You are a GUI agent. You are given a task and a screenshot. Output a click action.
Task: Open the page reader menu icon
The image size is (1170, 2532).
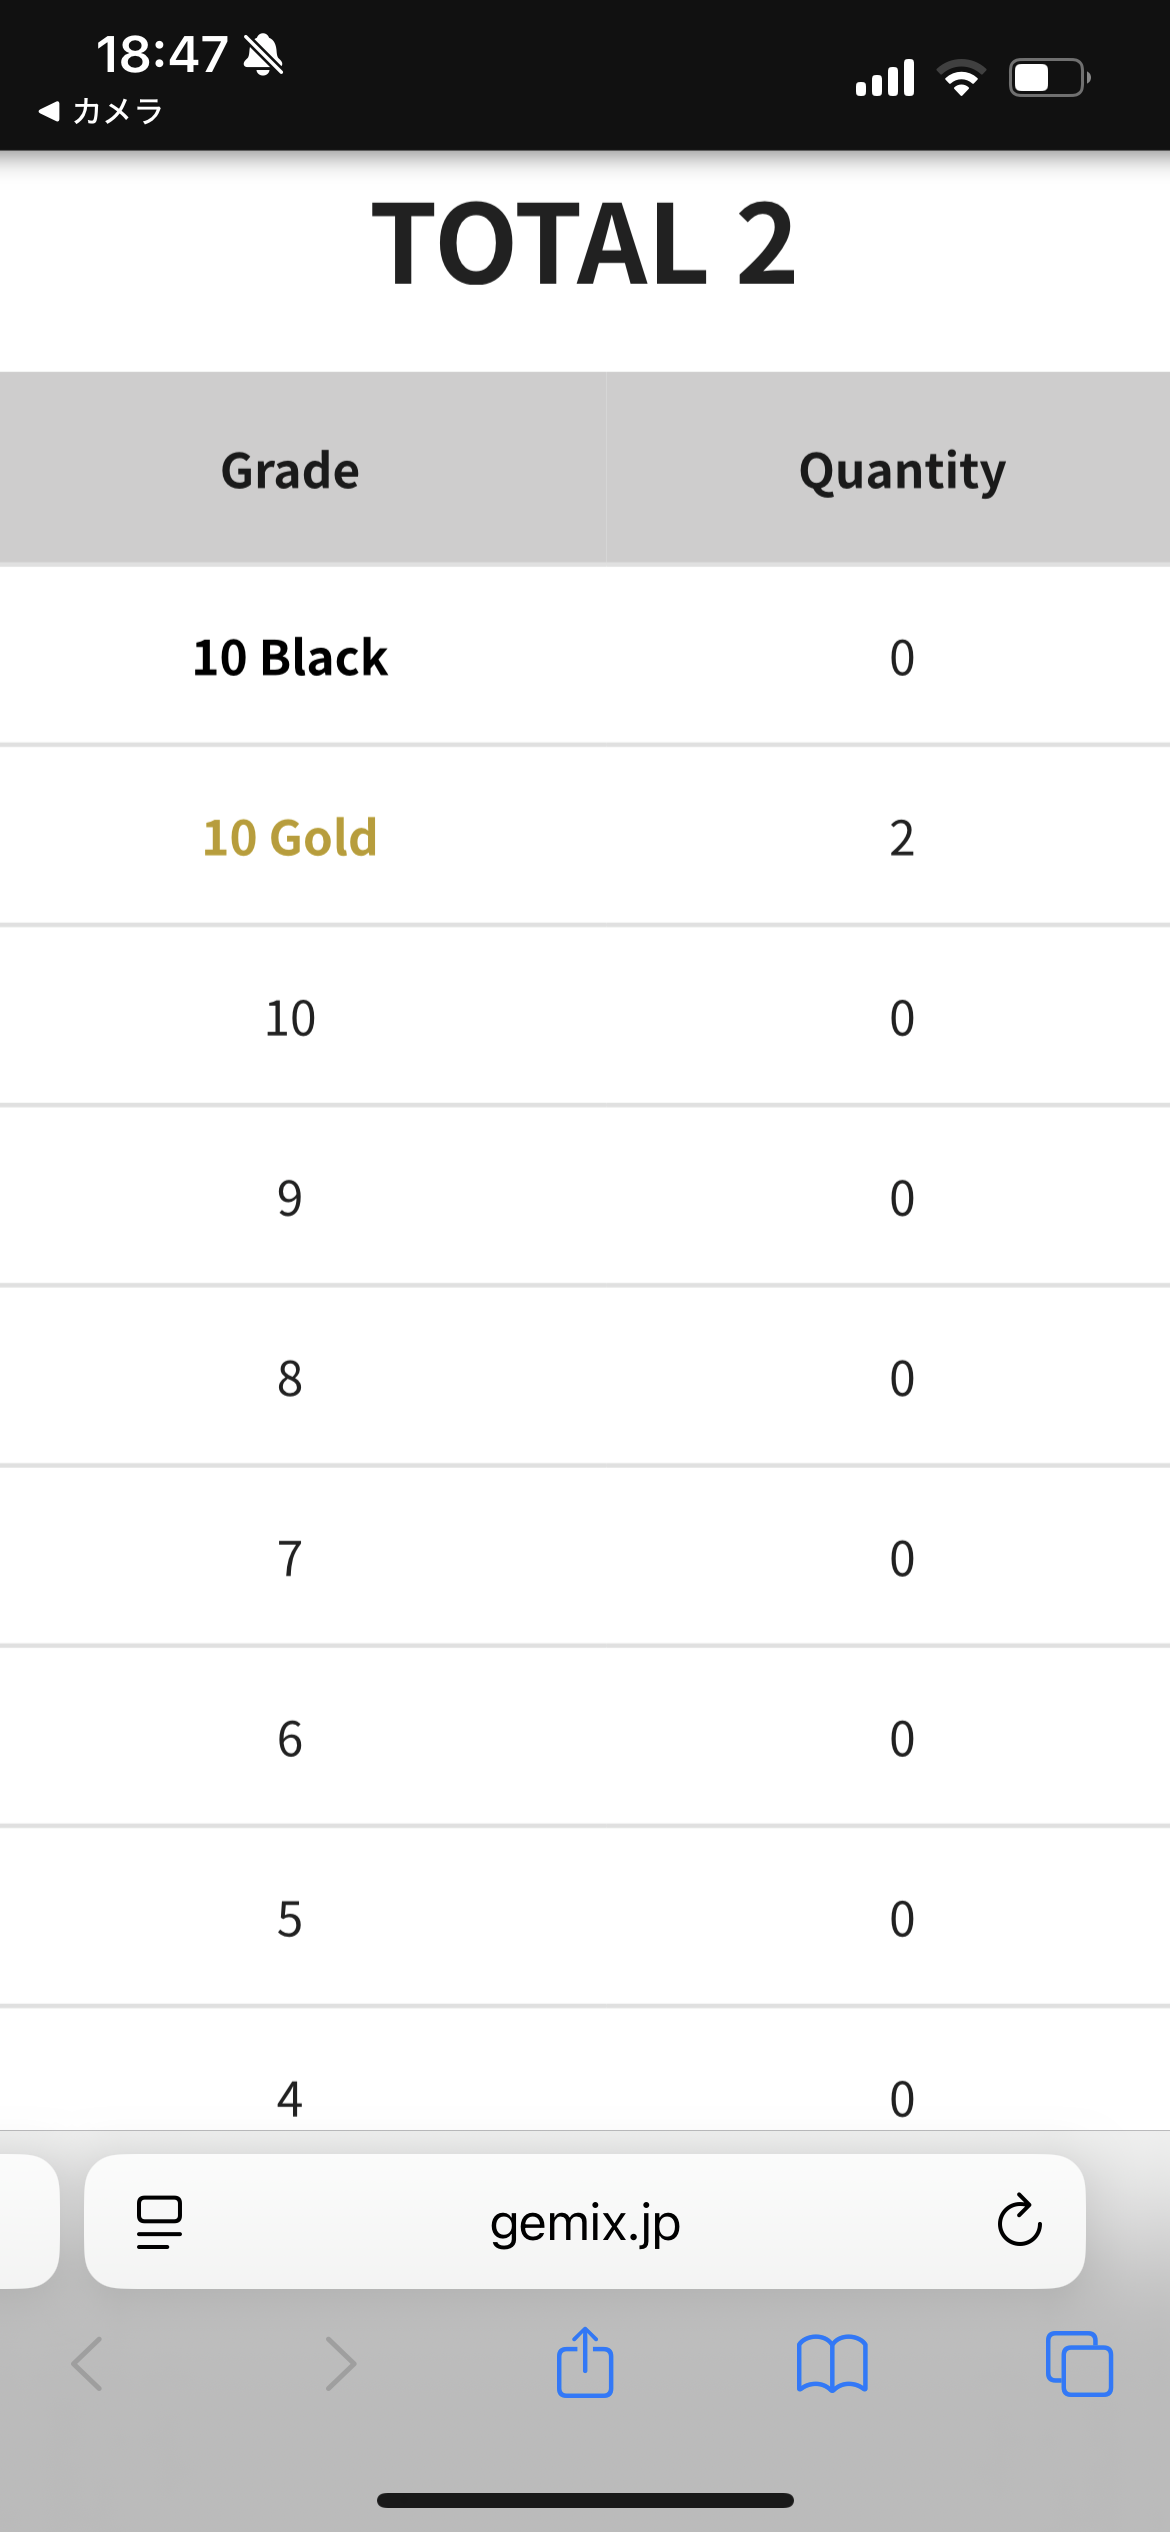pyautogui.click(x=159, y=2222)
